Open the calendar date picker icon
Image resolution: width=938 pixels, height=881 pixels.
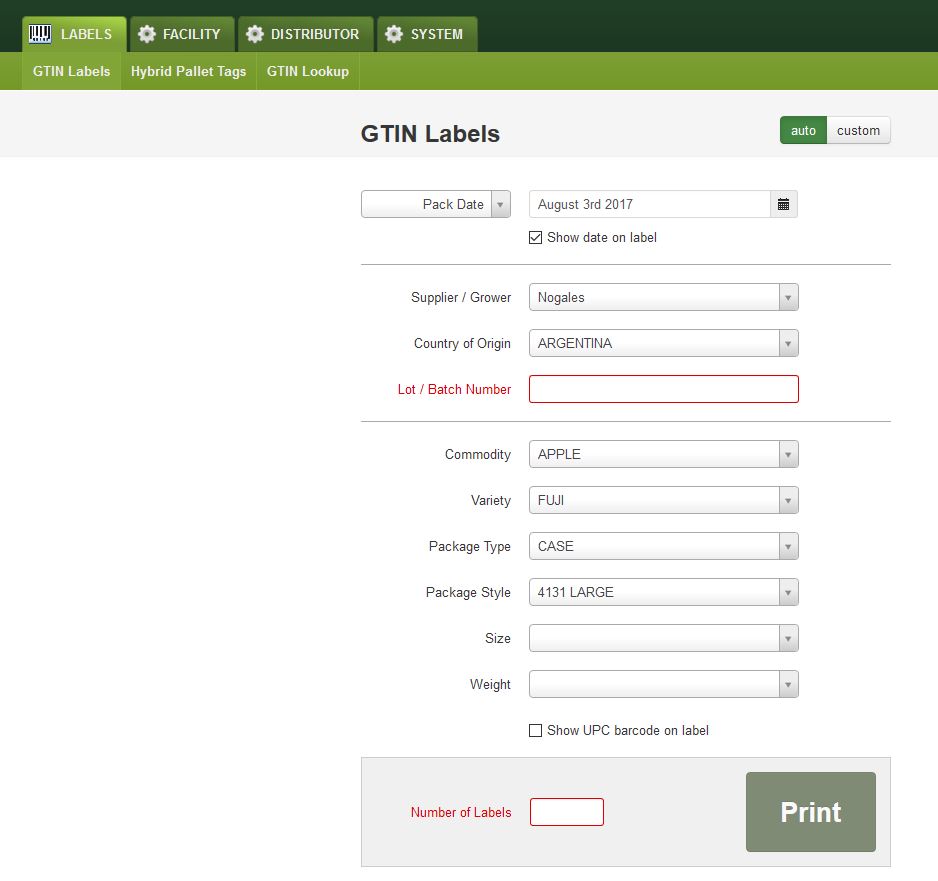point(783,205)
